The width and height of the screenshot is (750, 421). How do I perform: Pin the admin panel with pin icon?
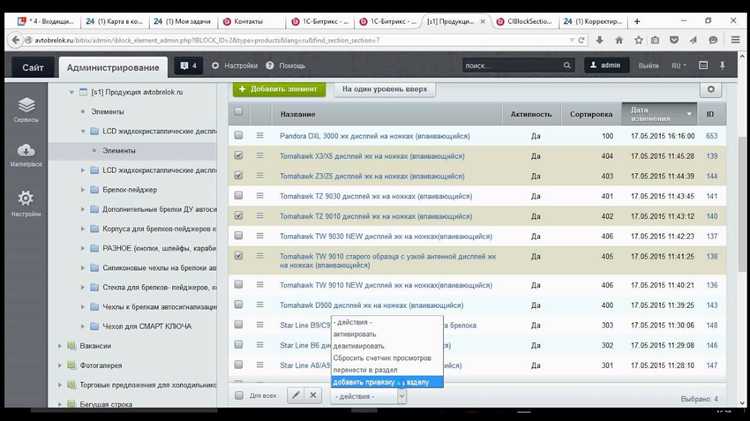click(x=722, y=66)
